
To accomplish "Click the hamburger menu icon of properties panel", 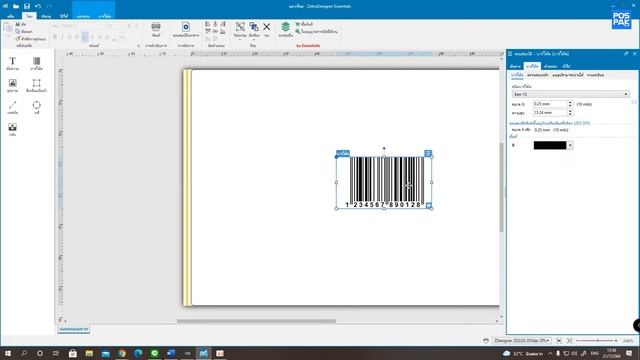I will [x=510, y=53].
